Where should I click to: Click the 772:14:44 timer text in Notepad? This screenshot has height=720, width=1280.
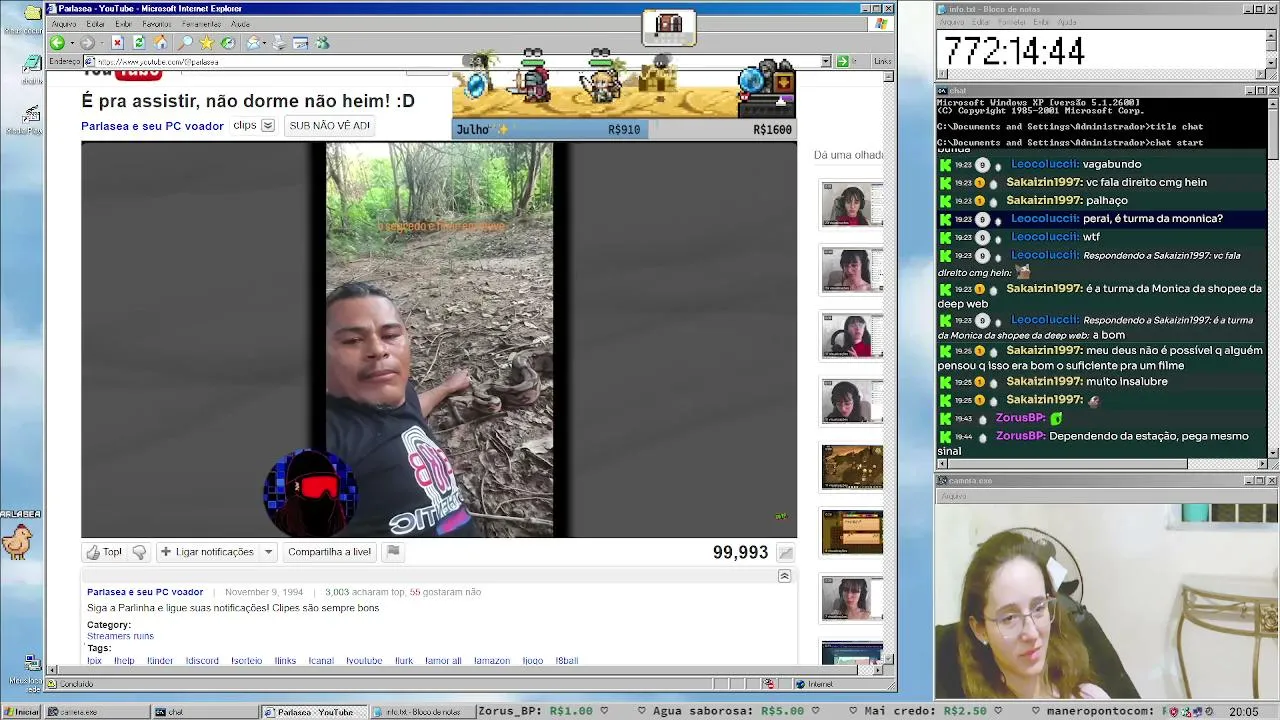point(1014,52)
